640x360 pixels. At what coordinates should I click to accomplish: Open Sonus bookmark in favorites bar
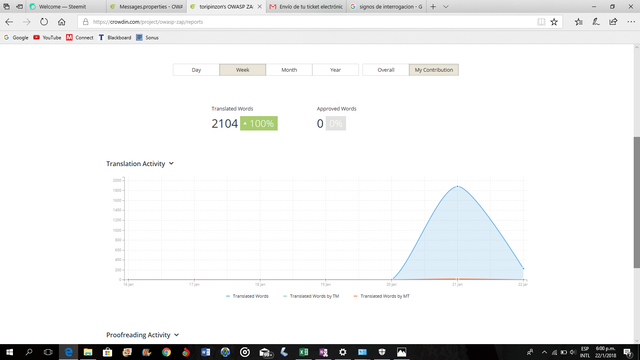coord(147,38)
